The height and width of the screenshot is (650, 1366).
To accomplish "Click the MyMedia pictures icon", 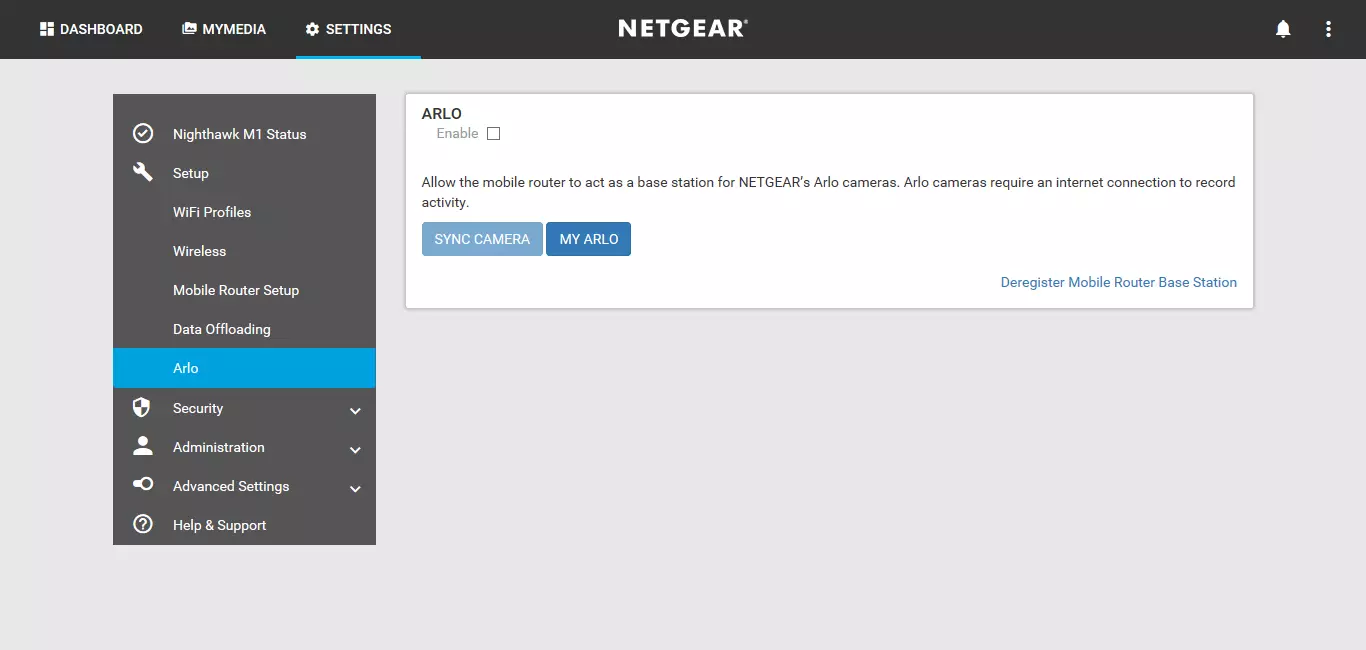I will (189, 29).
